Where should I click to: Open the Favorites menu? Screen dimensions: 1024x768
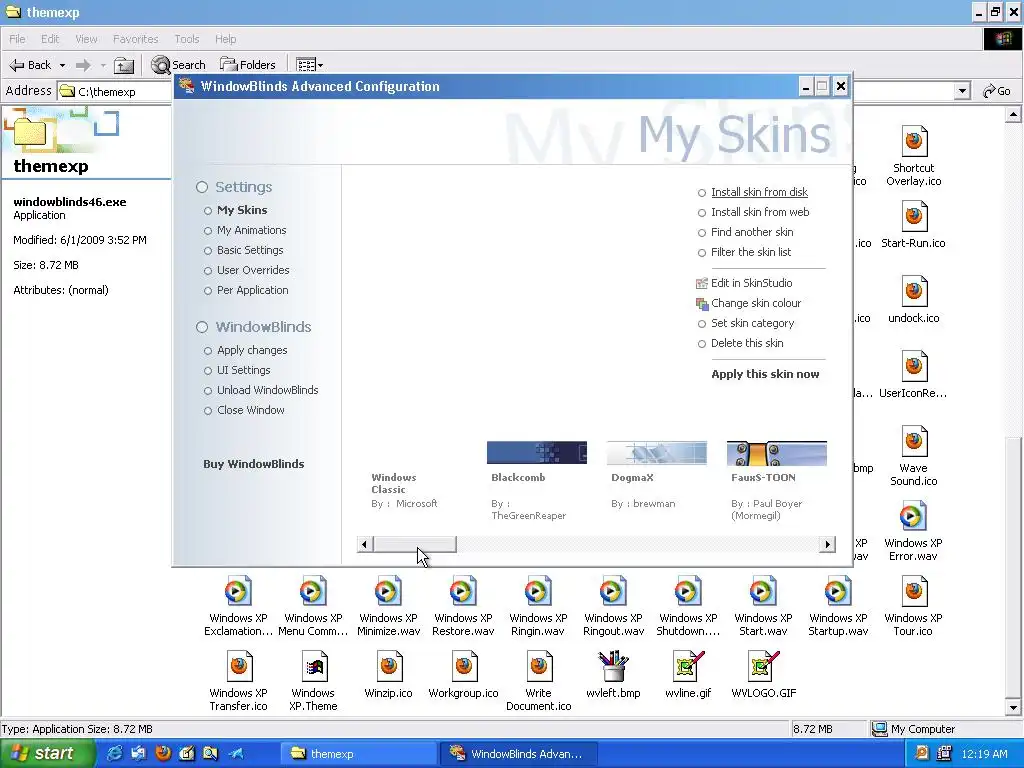point(135,39)
